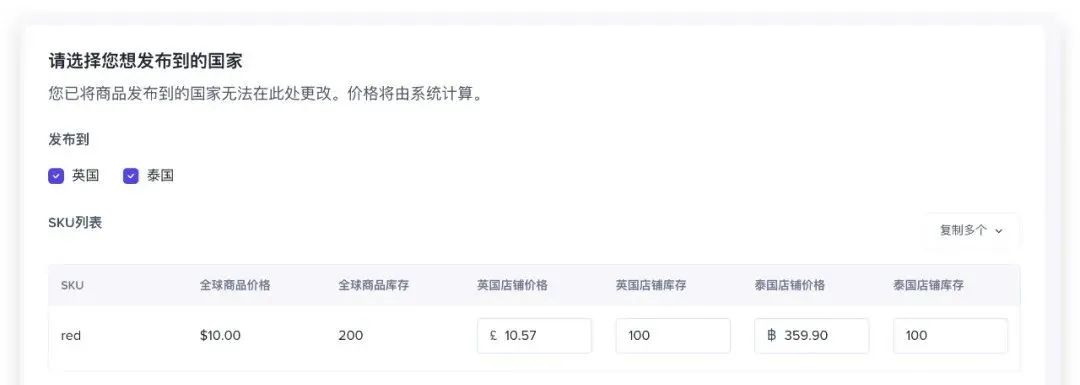Click the chevron arrow beside 复制多个
The image size is (1080, 385).
click(999, 231)
